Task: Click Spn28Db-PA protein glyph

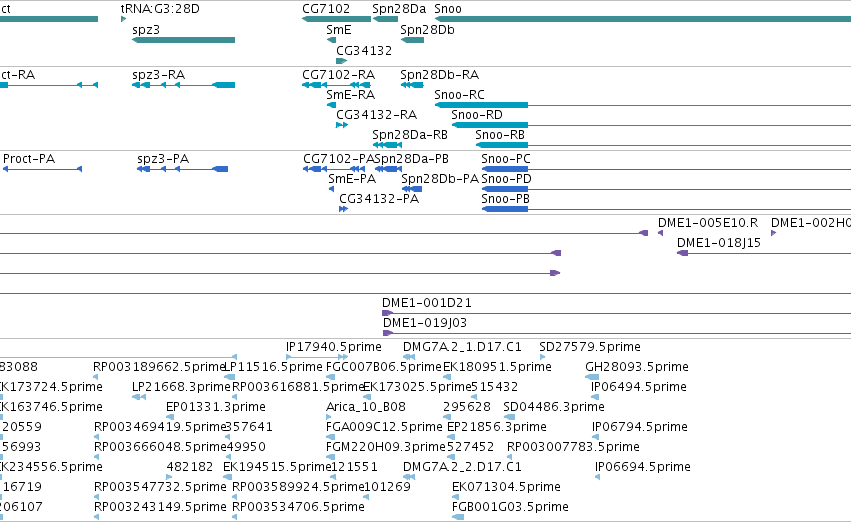Action: tap(412, 189)
